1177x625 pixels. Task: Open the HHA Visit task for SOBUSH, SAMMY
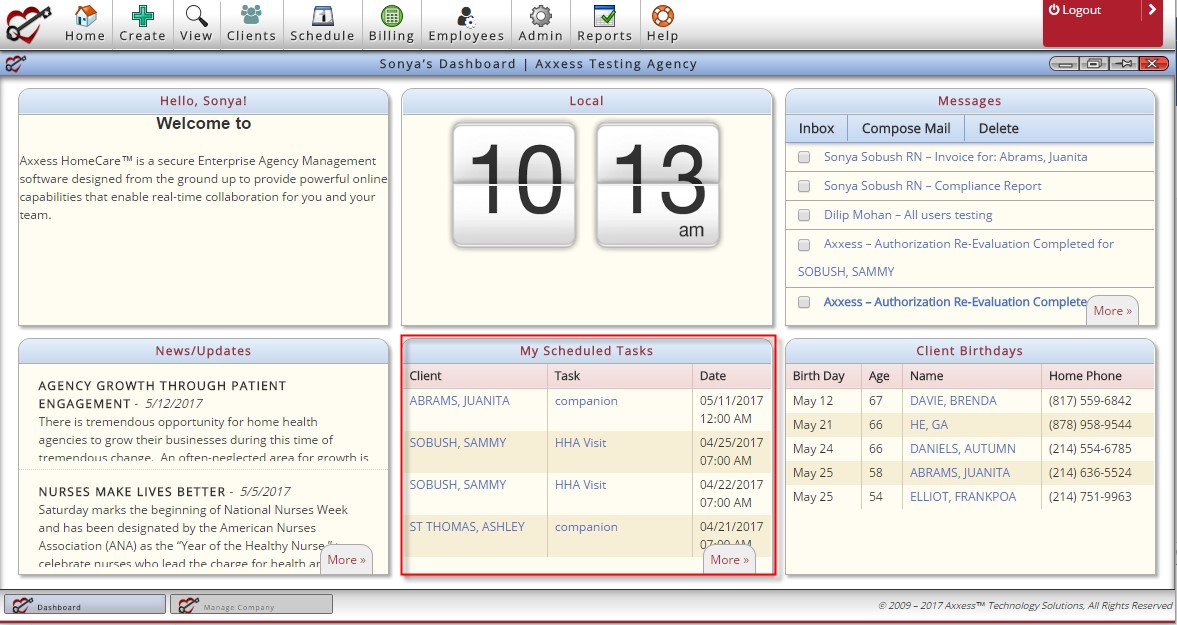[x=580, y=442]
